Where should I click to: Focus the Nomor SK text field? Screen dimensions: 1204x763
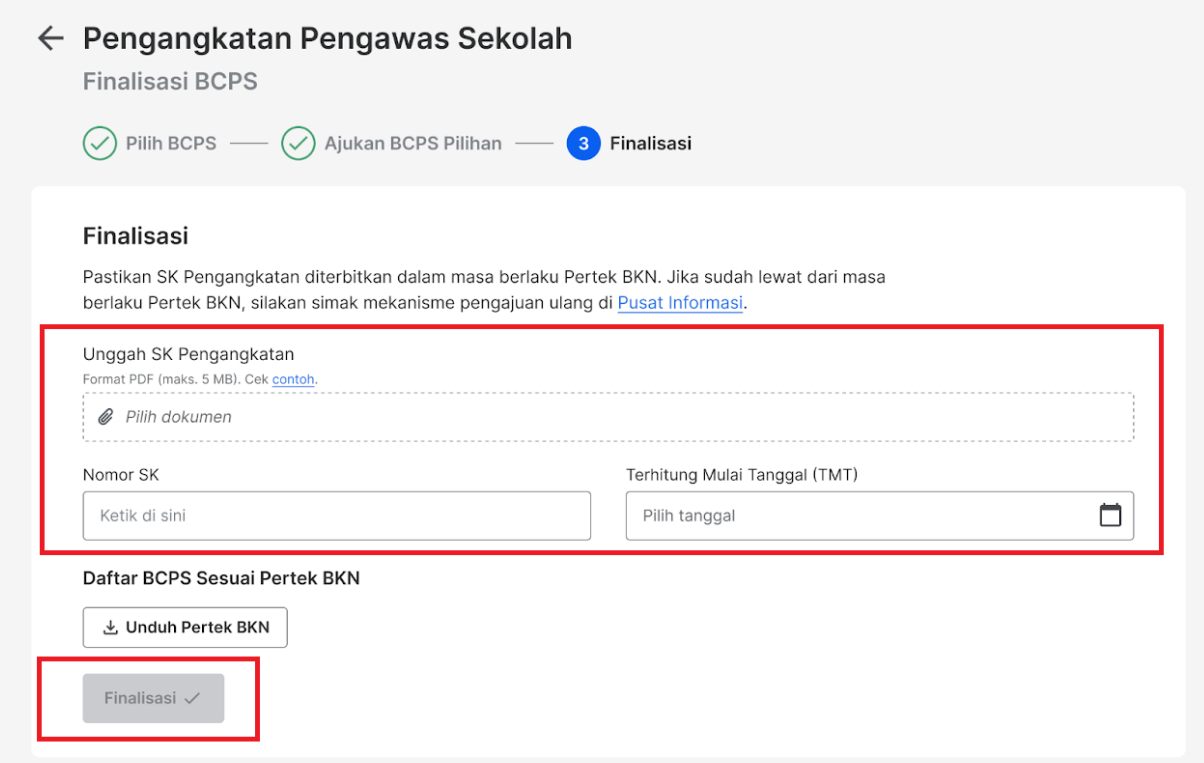337,516
